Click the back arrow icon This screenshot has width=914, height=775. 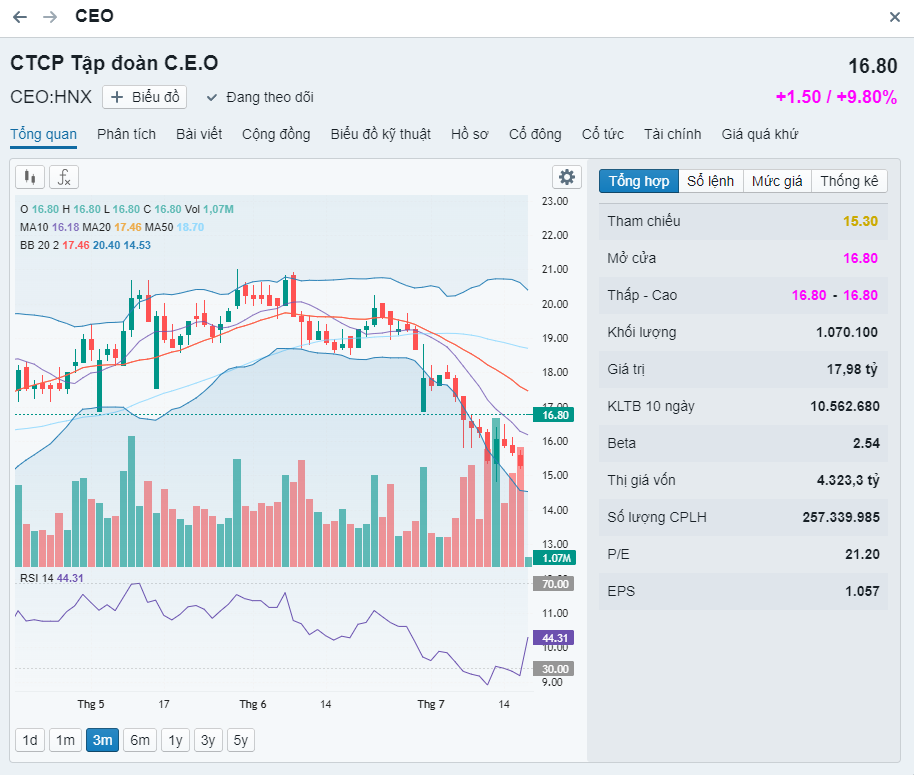pos(20,17)
